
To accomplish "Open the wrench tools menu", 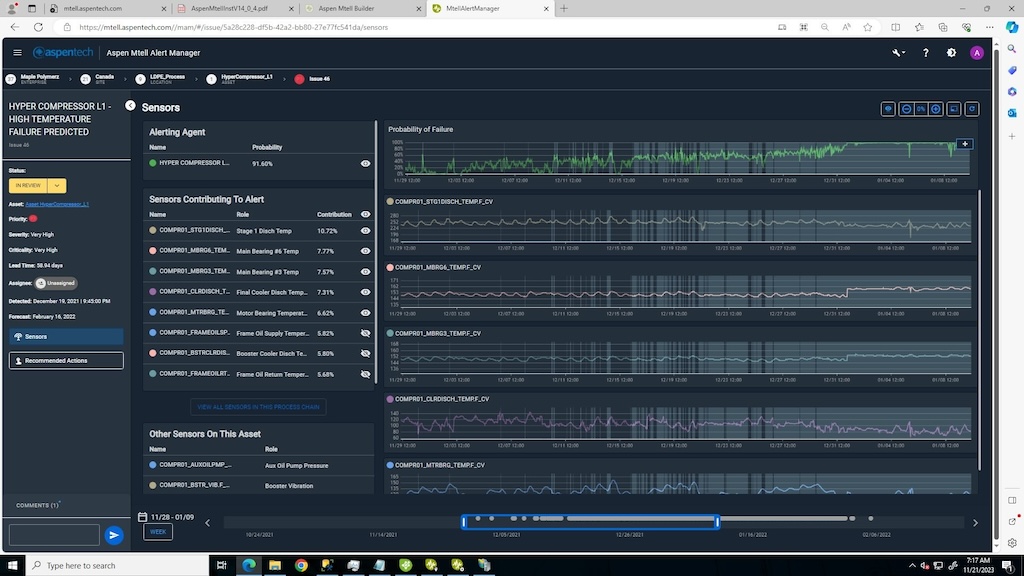I will [x=899, y=53].
